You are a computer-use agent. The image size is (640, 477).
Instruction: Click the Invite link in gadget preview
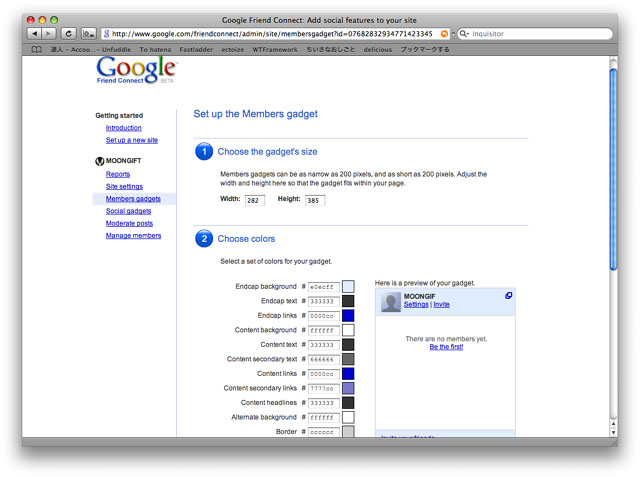[441, 304]
